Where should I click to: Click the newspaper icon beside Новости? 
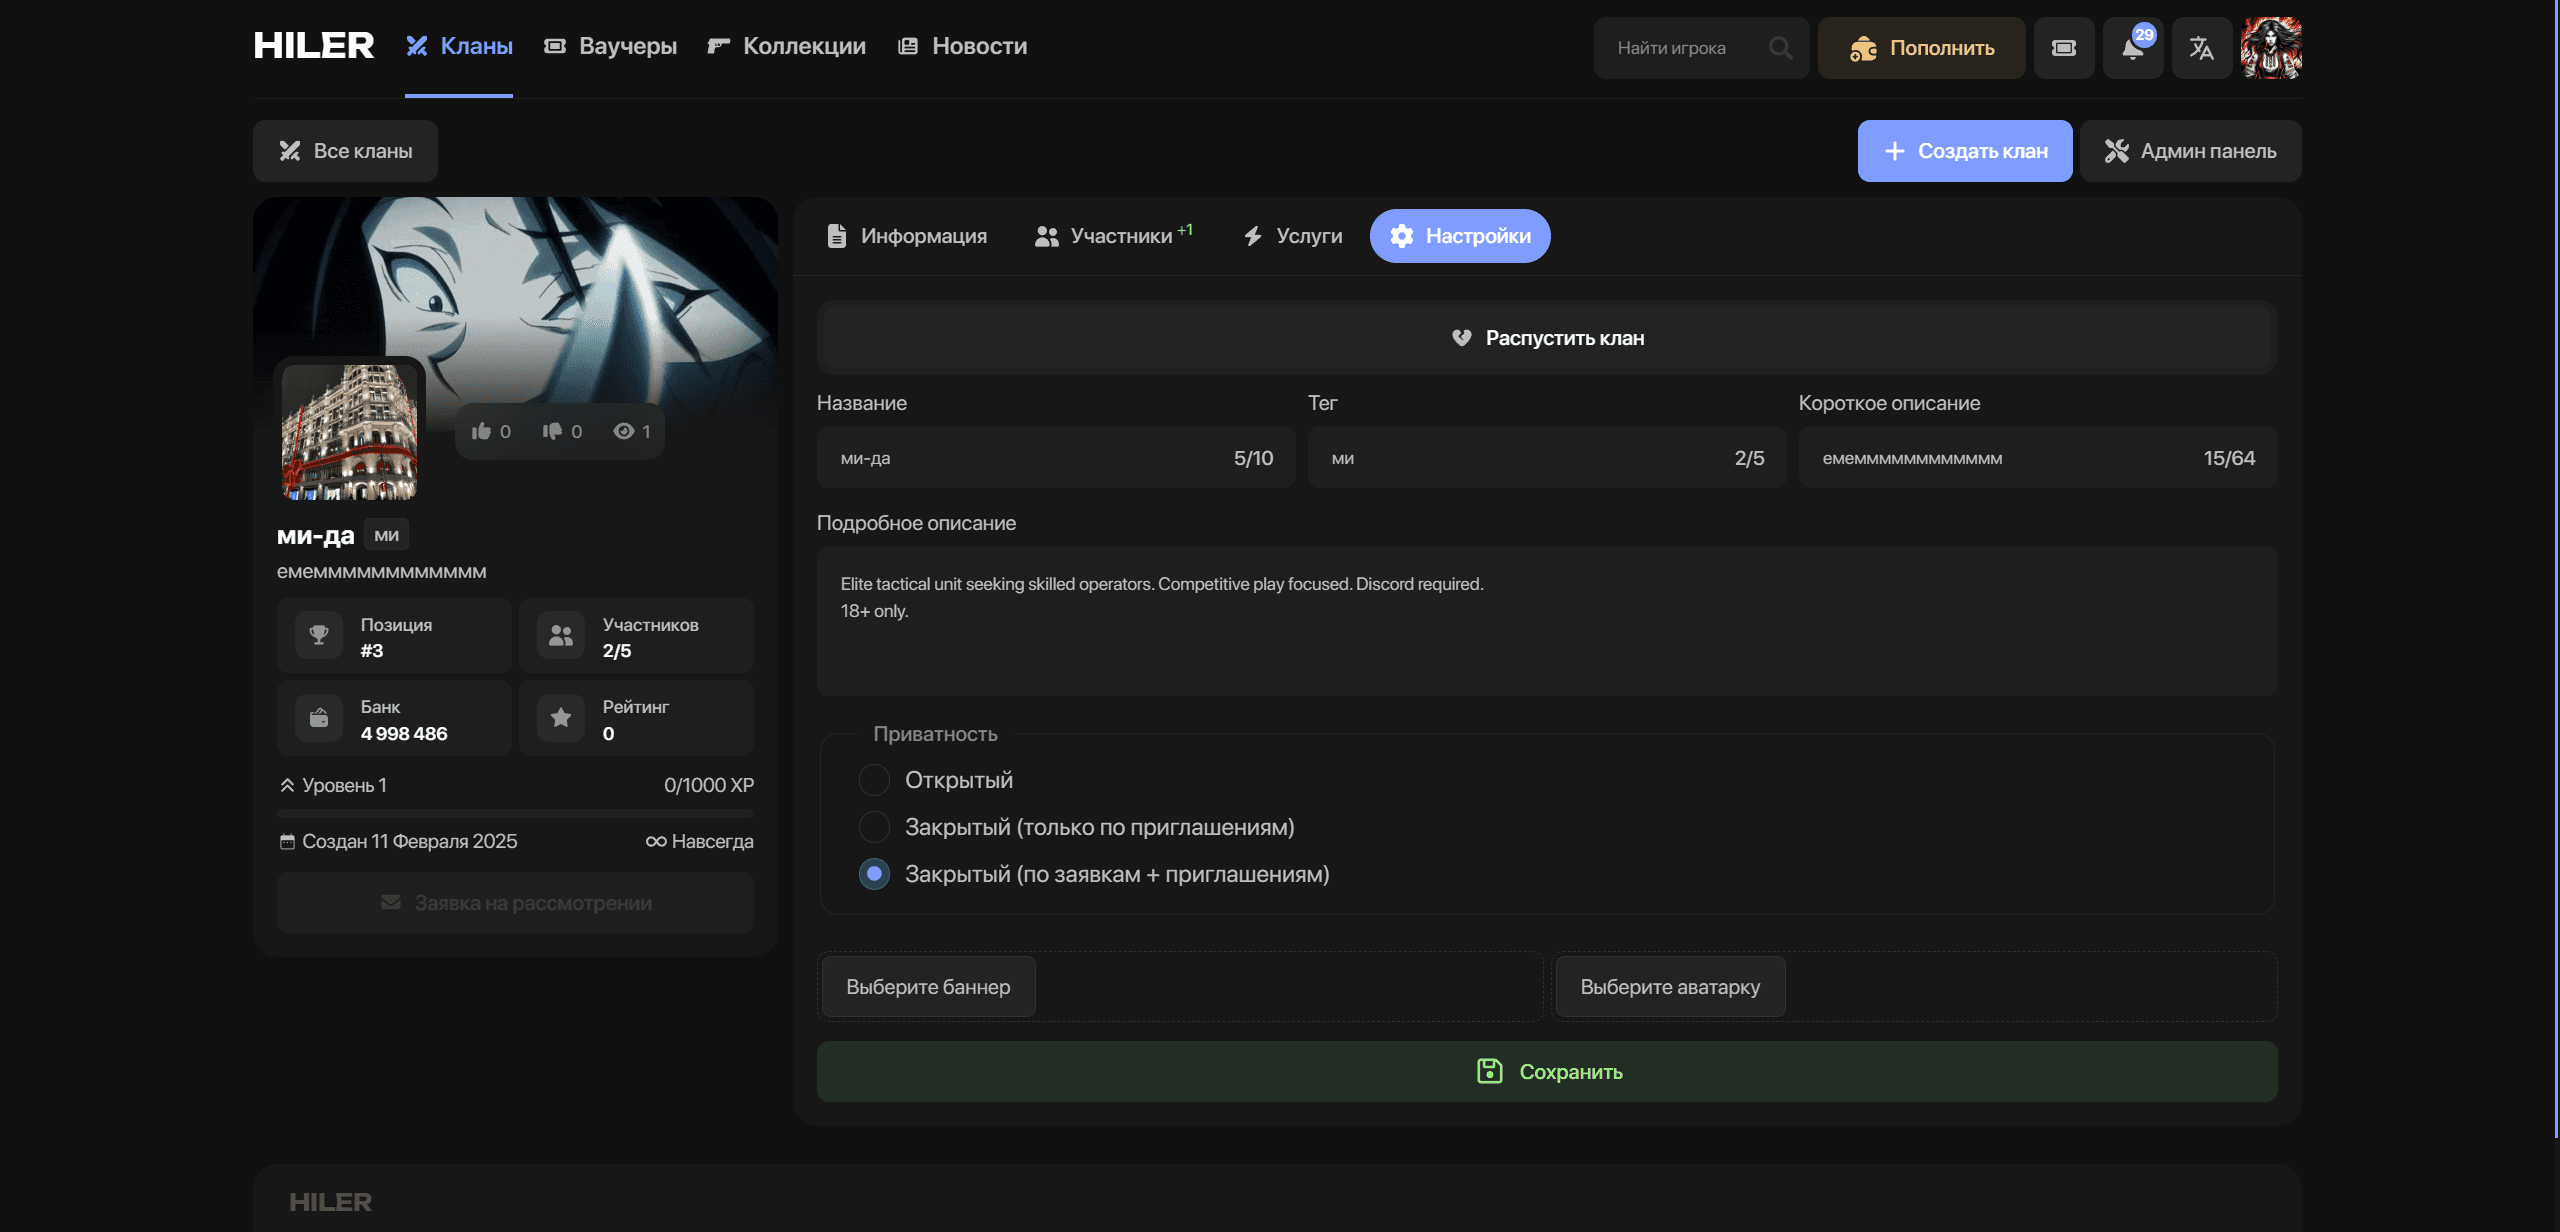(x=908, y=46)
